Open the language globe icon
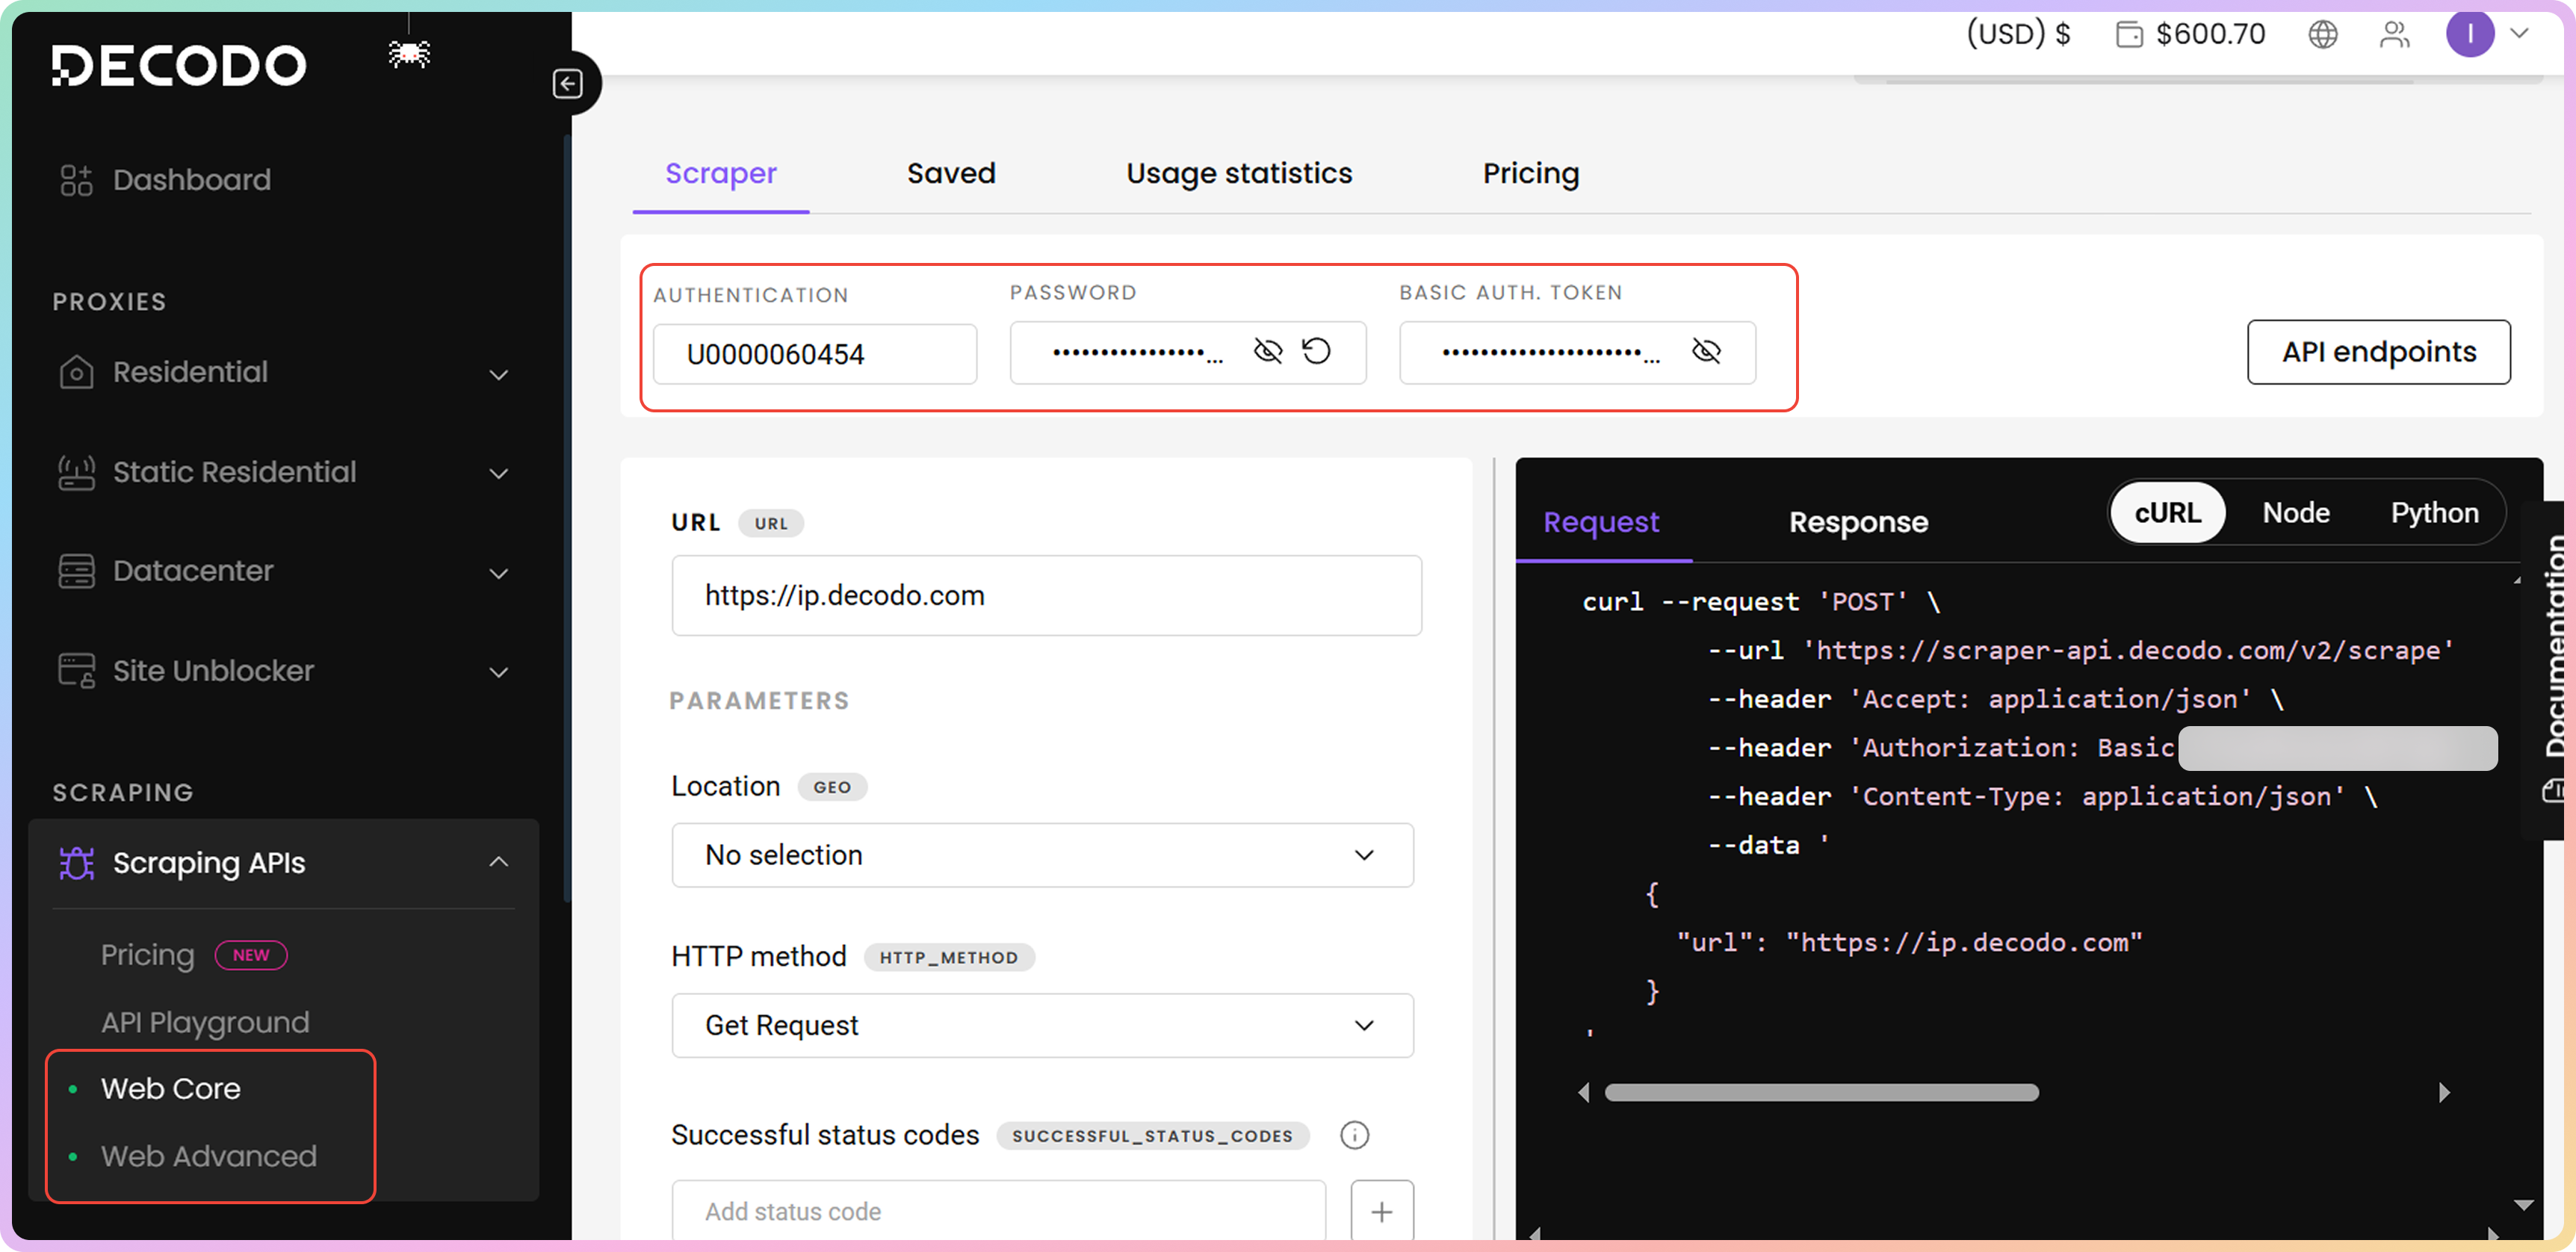This screenshot has height=1252, width=2576. pyautogui.click(x=2322, y=35)
